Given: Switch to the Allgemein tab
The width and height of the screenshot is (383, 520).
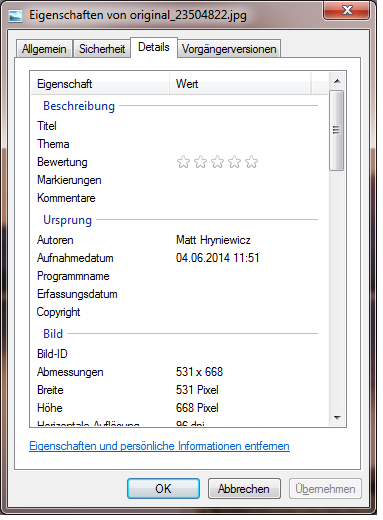Looking at the screenshot, I should click(x=44, y=49).
